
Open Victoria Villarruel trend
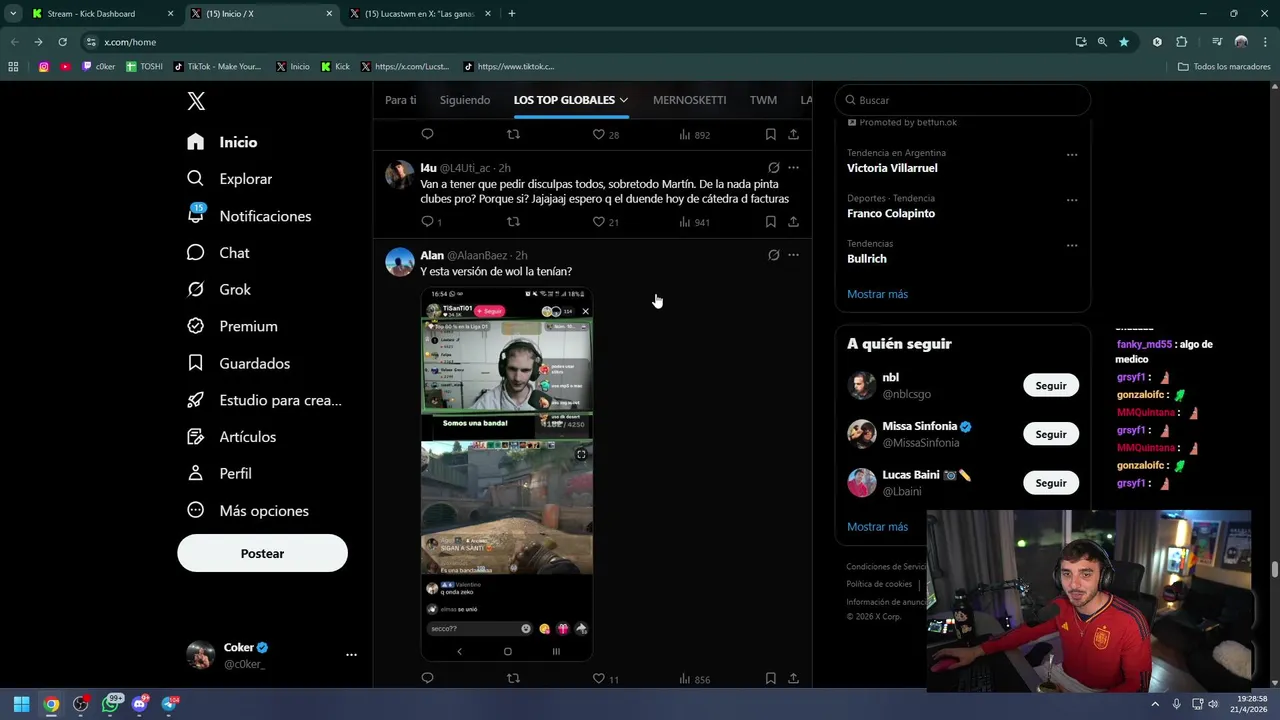(x=892, y=168)
